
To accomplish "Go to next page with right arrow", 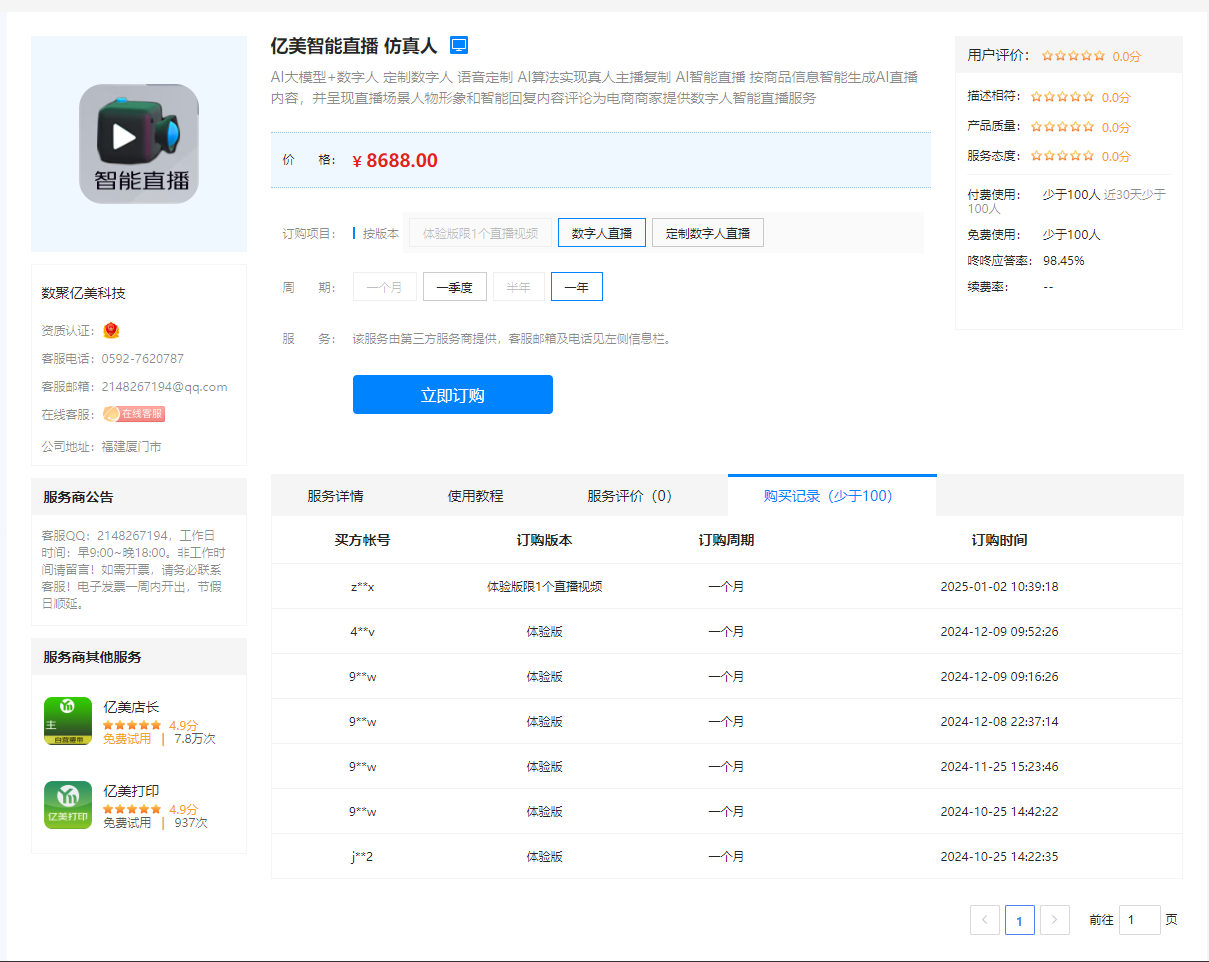I will coord(1055,920).
